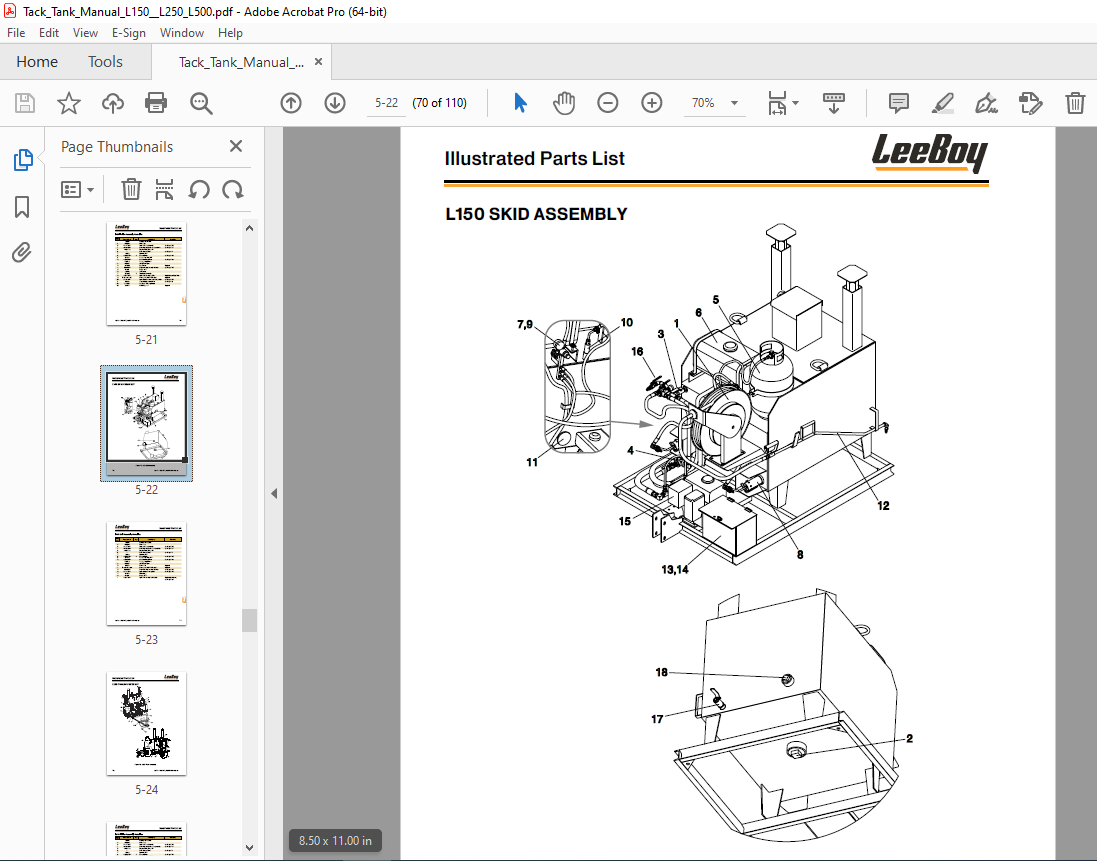Click the page number field 5-22
This screenshot has height=861, width=1097.
coord(386,104)
